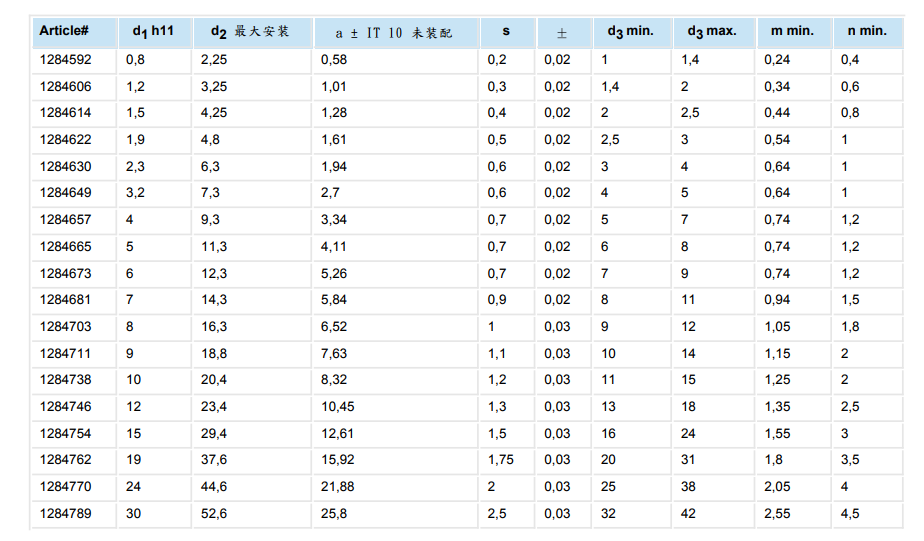Image resolution: width=924 pixels, height=541 pixels.
Task: Select article number 1284762
Action: [65, 460]
